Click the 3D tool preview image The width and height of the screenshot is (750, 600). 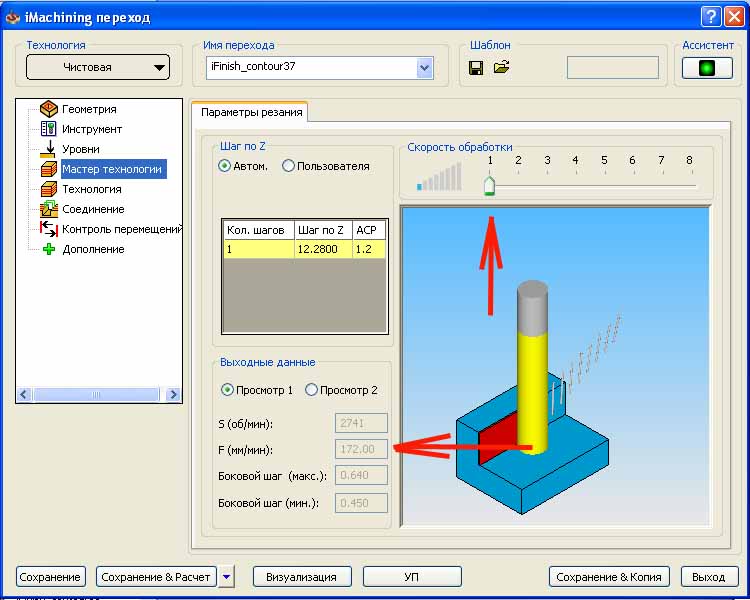(x=555, y=367)
